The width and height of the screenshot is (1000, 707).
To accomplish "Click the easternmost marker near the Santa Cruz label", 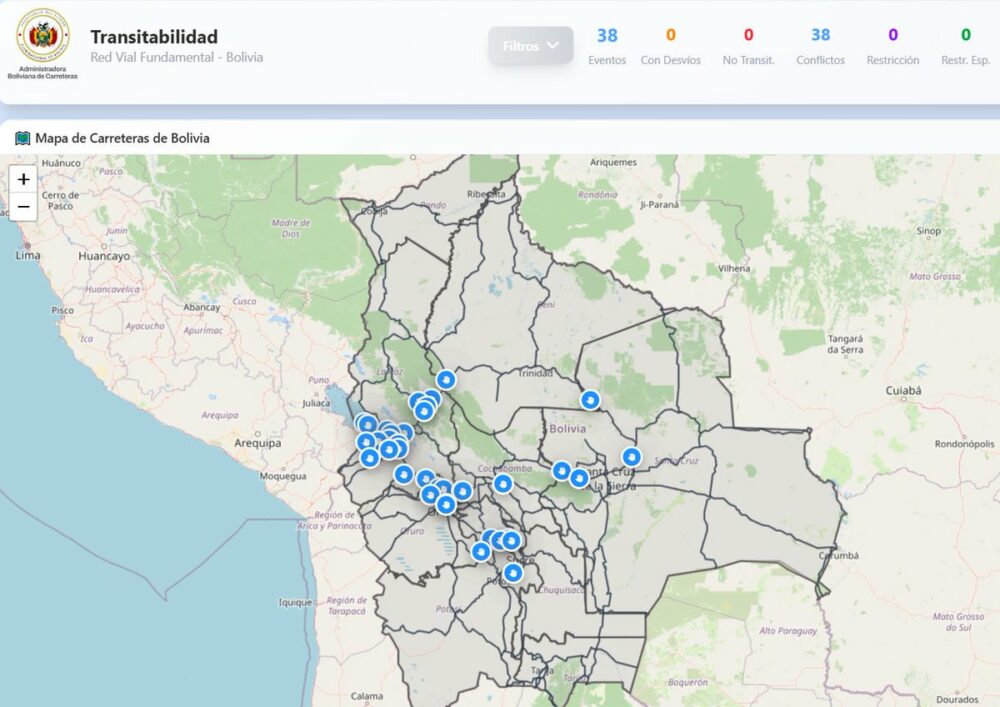I will 631,457.
